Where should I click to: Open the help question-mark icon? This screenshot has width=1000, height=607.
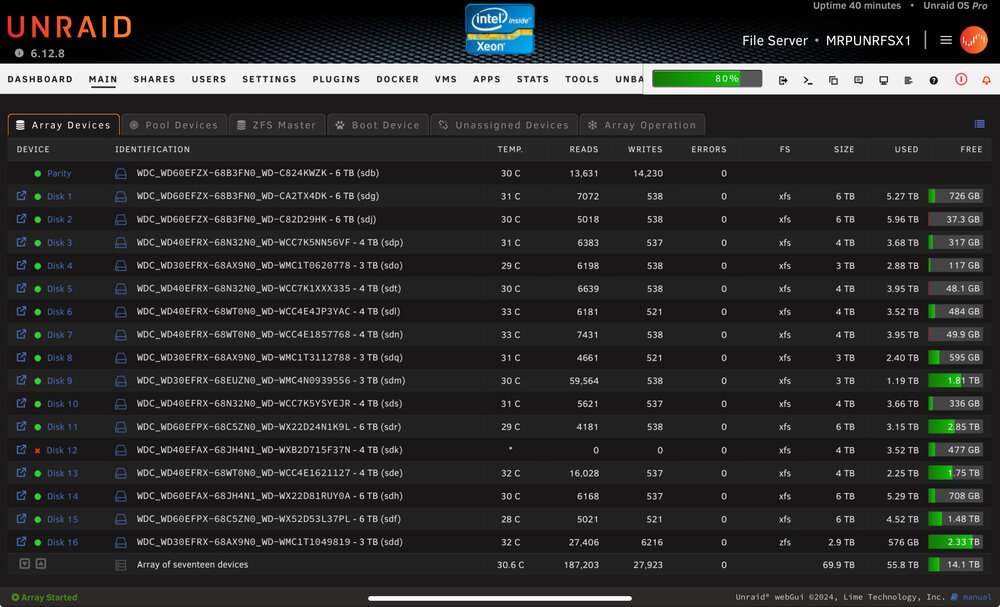pos(934,80)
